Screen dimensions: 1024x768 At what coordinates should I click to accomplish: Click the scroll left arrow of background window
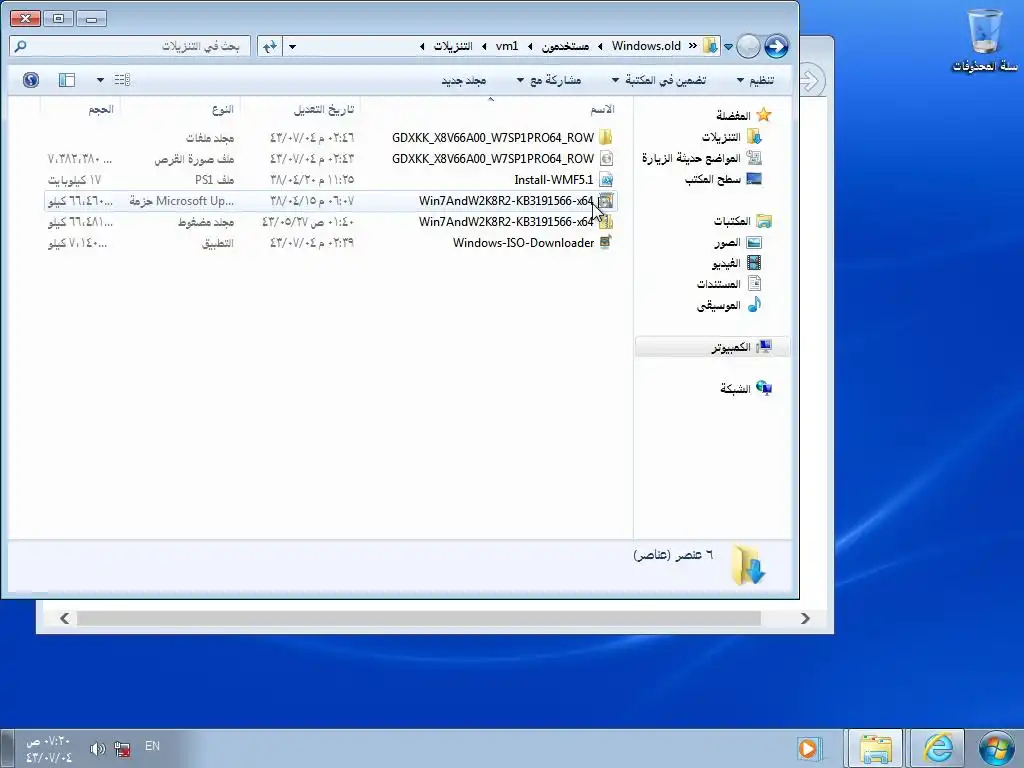[64, 618]
